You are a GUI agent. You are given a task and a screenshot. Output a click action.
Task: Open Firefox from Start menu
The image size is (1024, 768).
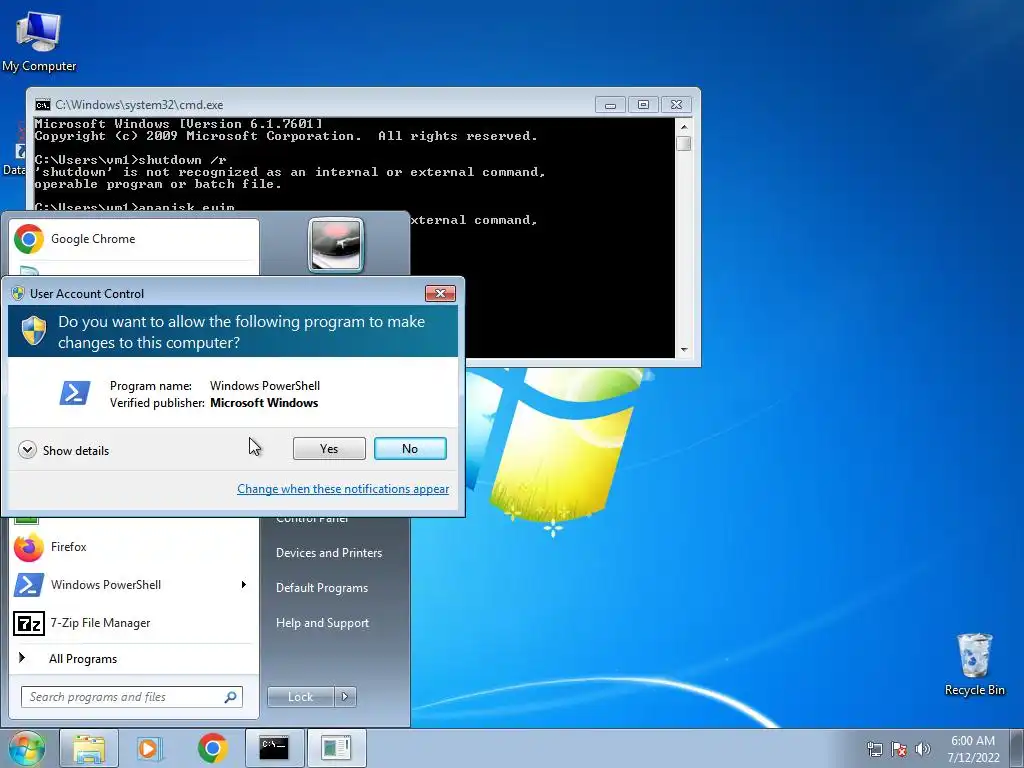[134, 547]
